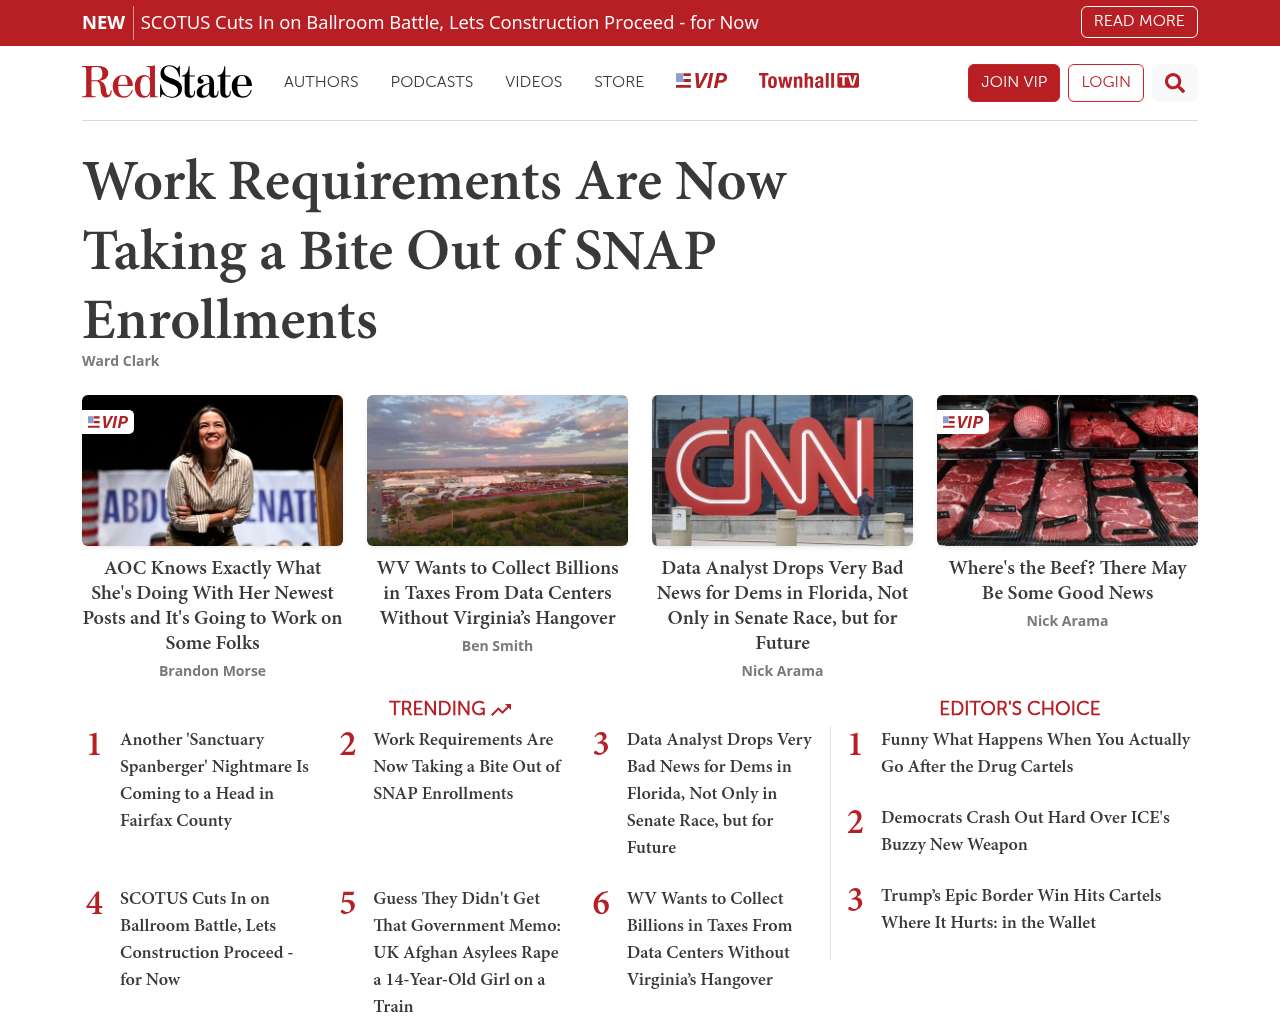View Nick Arama under Data Analyst card
Viewport: 1280px width, 1024px height.
click(x=782, y=671)
